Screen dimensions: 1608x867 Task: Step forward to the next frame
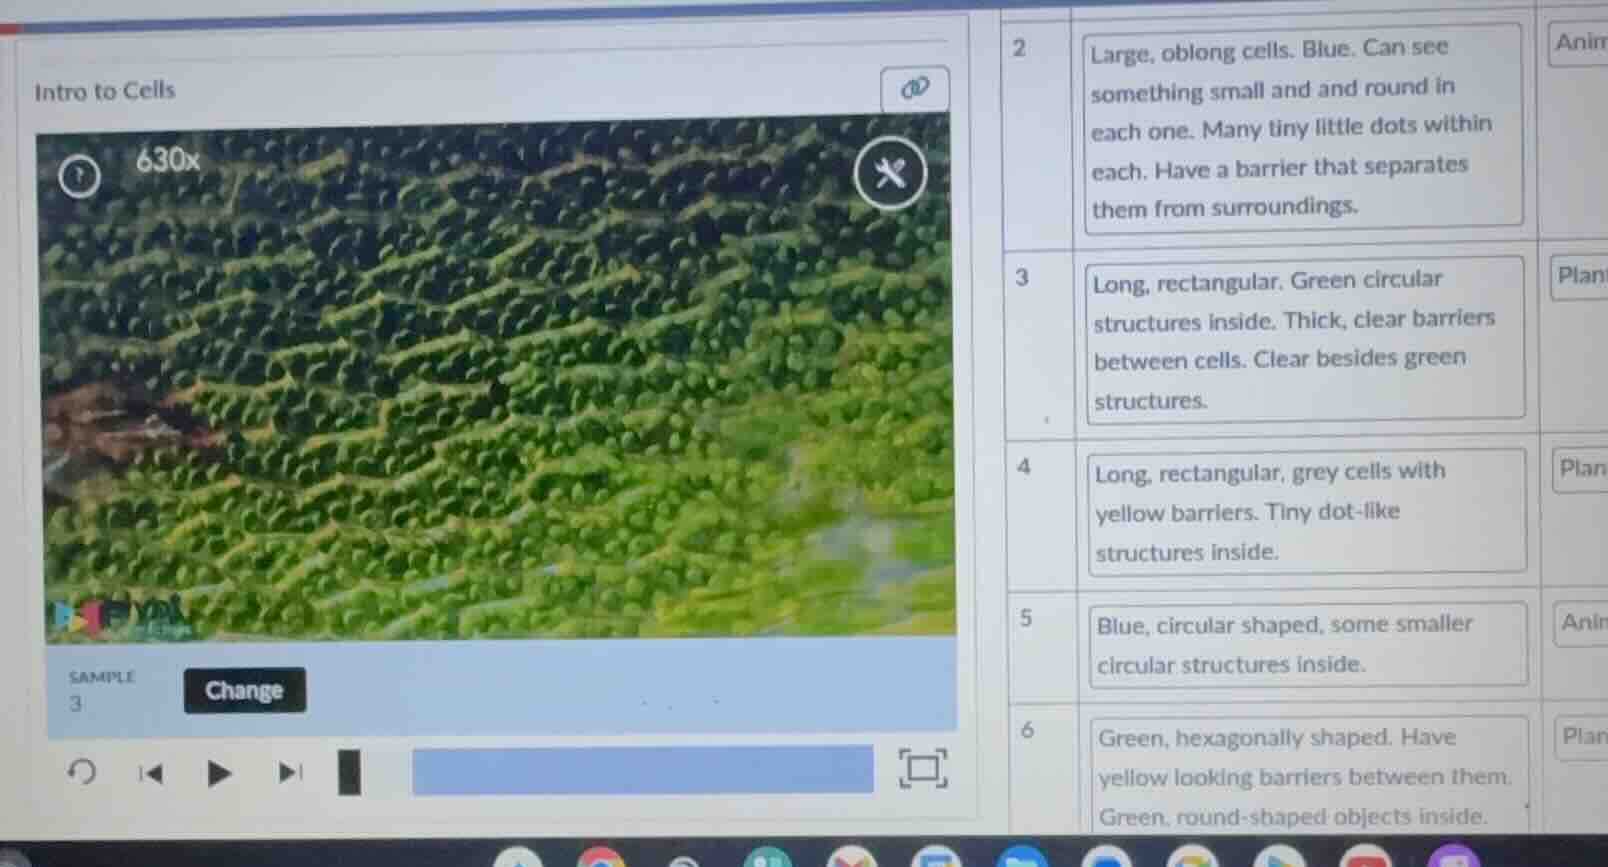coord(289,772)
